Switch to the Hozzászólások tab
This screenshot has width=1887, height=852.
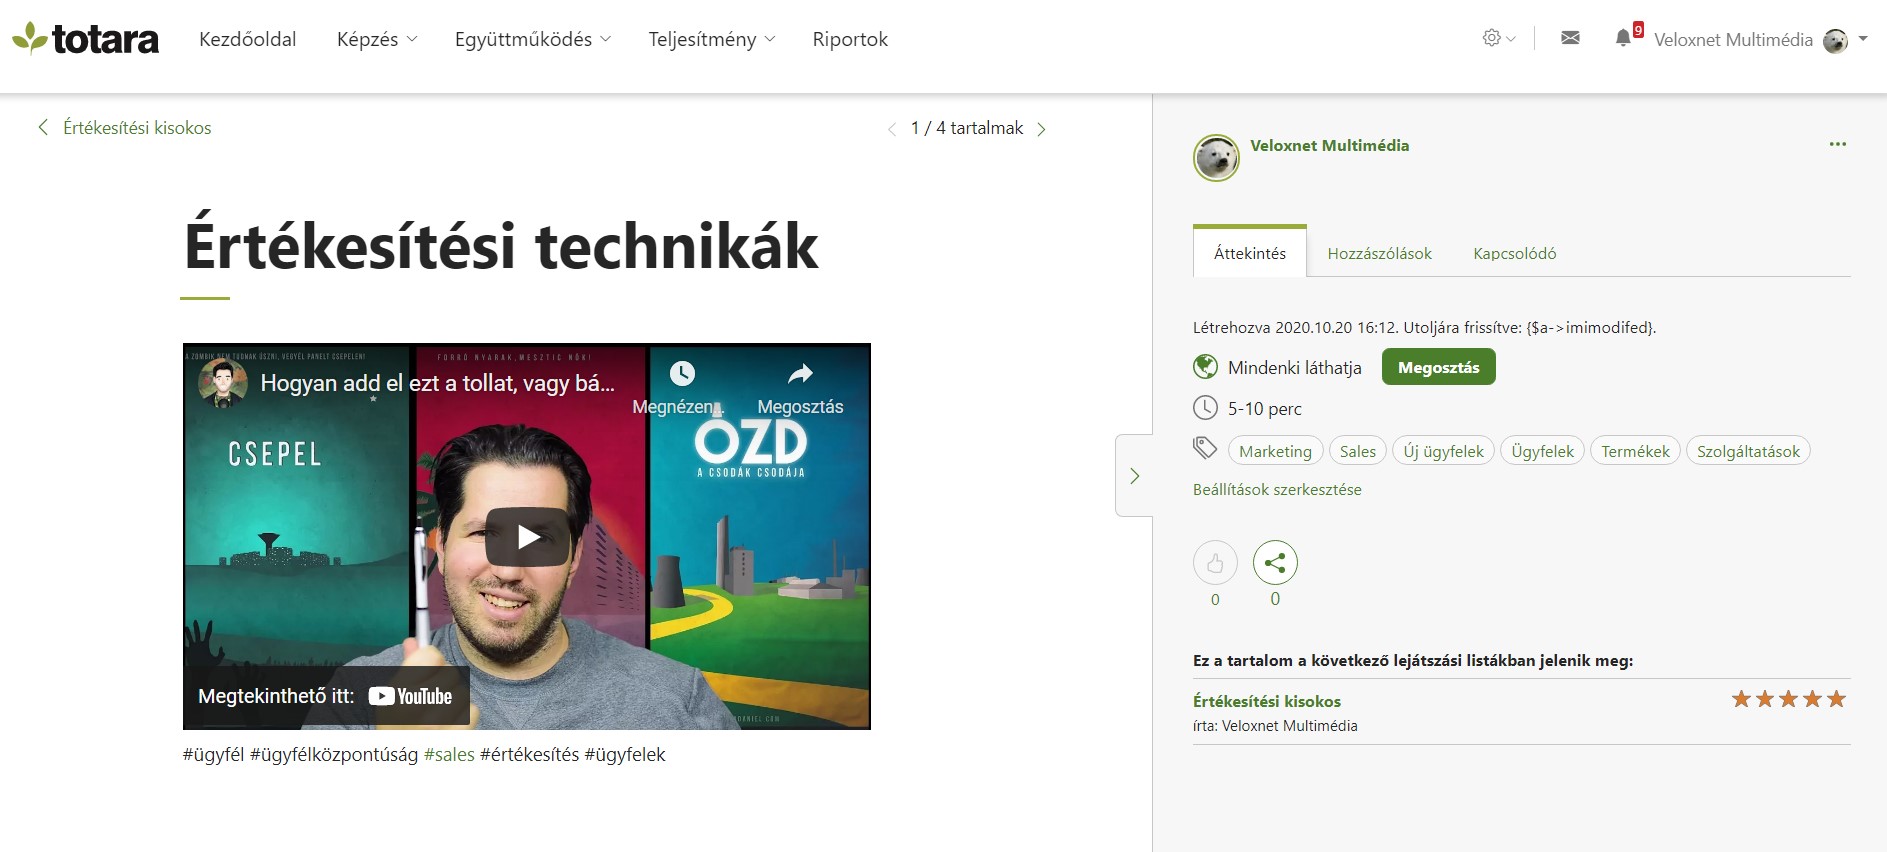1379,253
